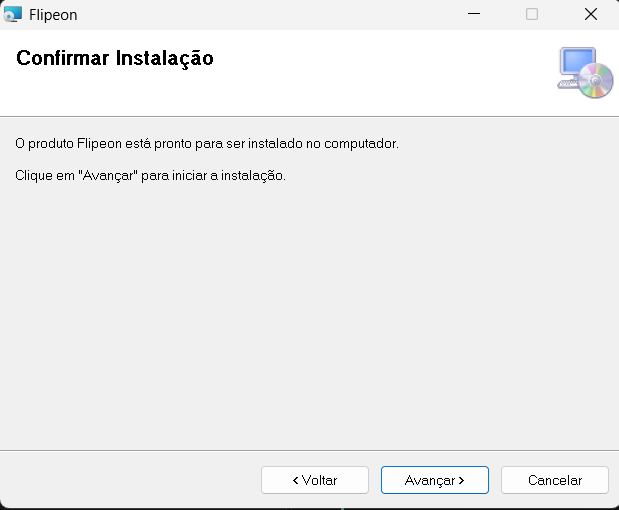619x510 pixels.
Task: Click the disabled maximize button in title bar
Action: [x=532, y=14]
